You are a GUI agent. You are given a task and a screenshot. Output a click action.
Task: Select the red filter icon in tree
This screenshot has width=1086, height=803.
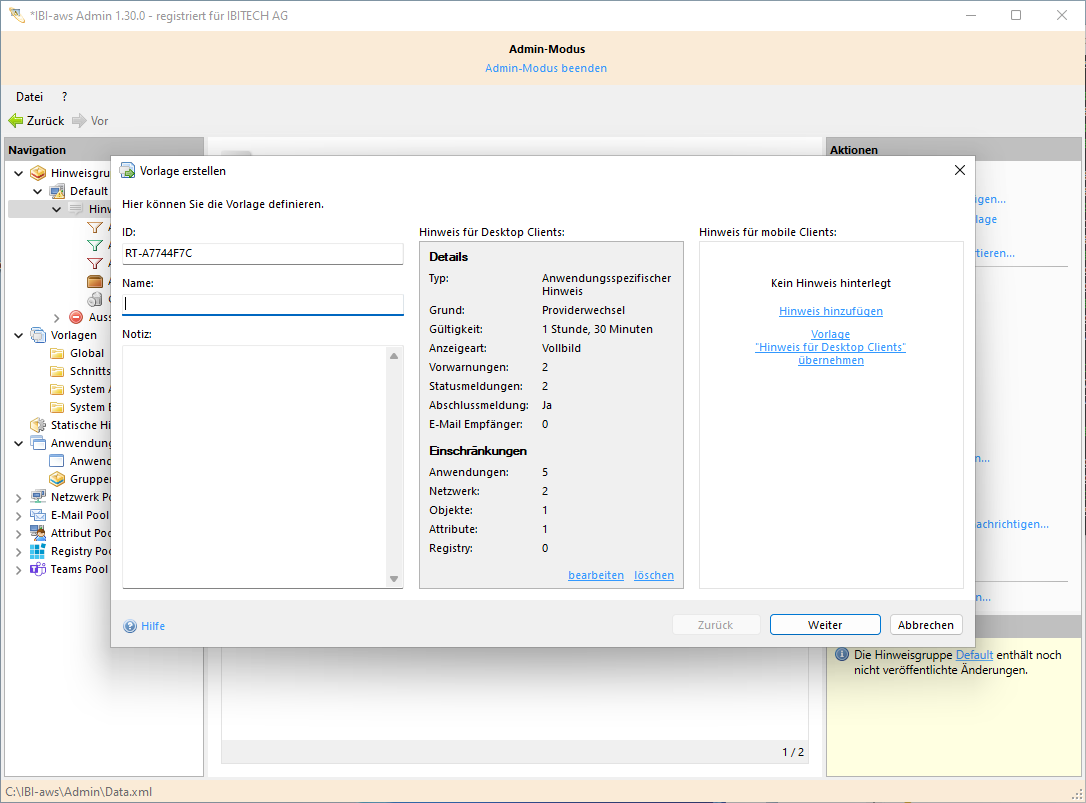tap(95, 263)
